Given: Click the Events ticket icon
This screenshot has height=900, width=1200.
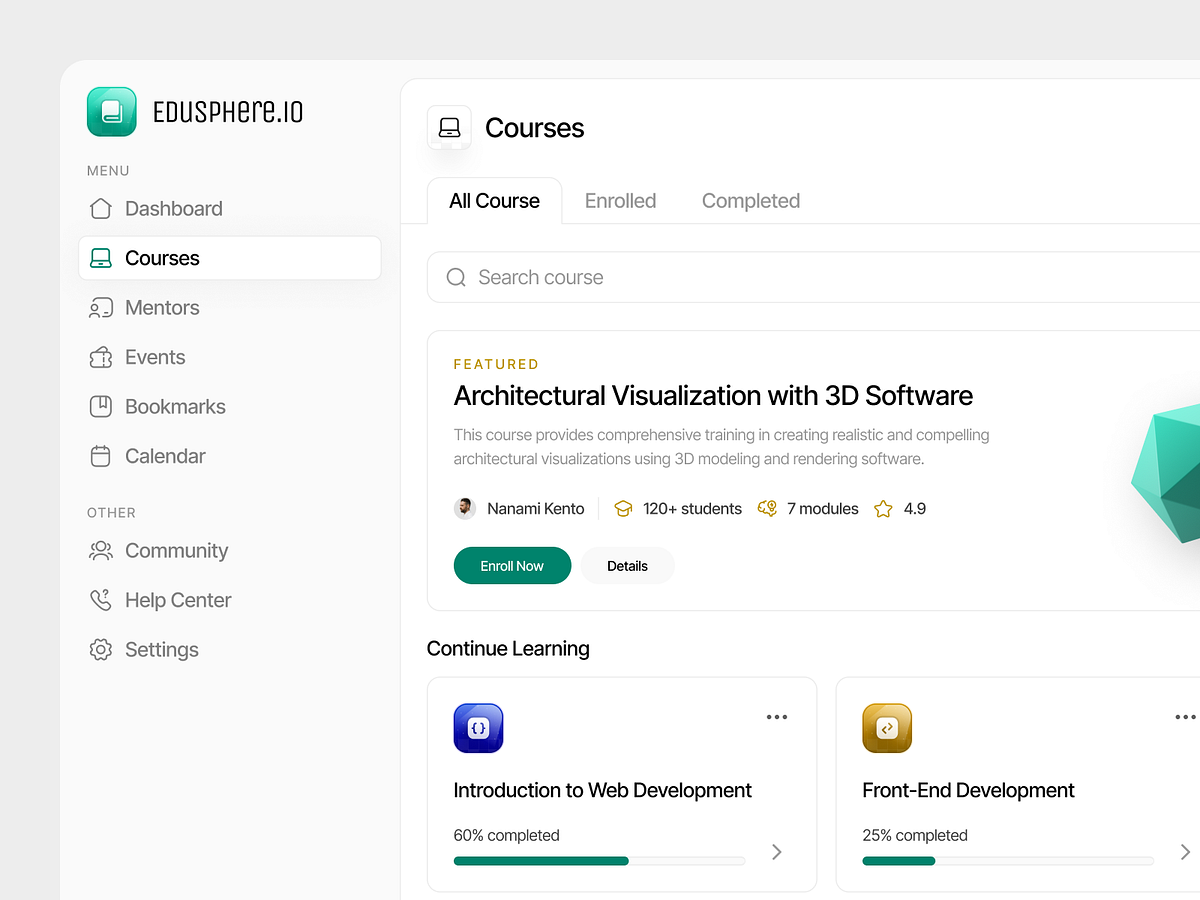Looking at the screenshot, I should [101, 357].
